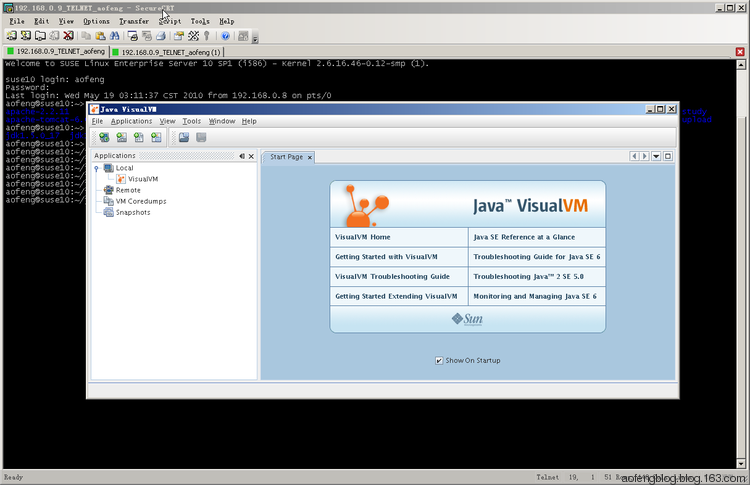Viewport: 750px width, 485px height.
Task: Click the Connect in Tab folder icon
Action: [40, 36]
